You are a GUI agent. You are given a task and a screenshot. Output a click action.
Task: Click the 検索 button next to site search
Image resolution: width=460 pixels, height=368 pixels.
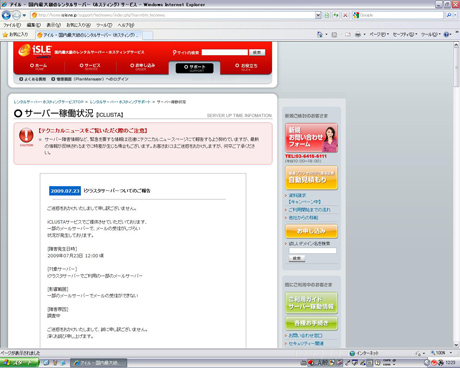pos(257,52)
